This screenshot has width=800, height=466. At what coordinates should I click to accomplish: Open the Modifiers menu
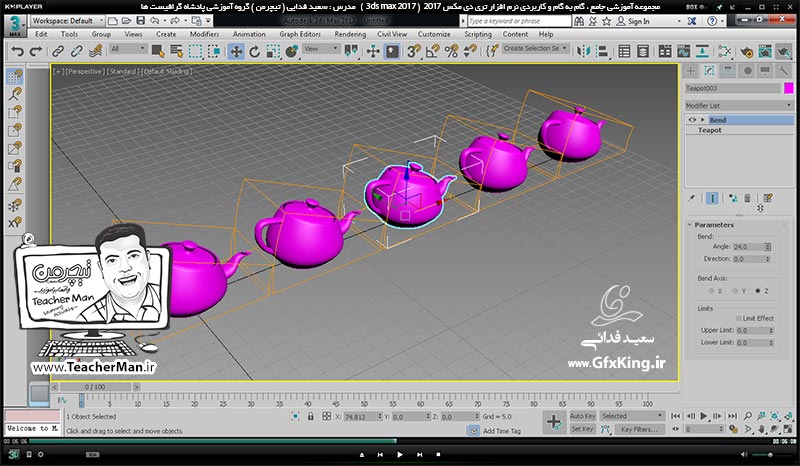tap(204, 34)
